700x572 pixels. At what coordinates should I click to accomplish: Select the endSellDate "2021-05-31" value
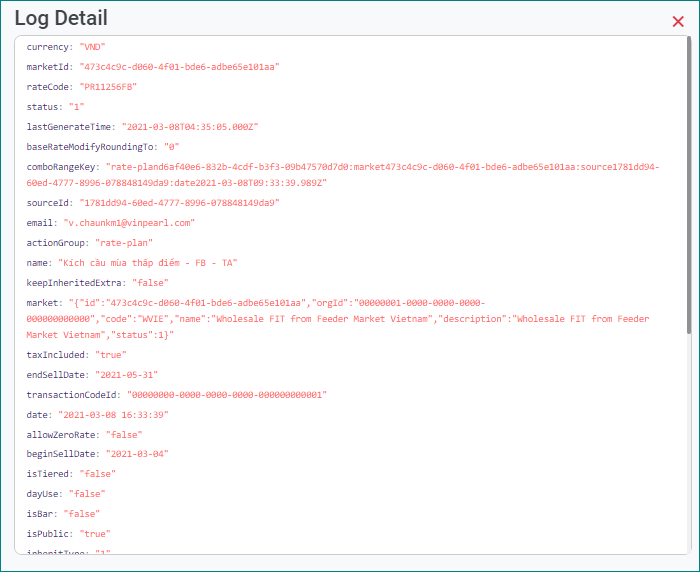point(119,375)
